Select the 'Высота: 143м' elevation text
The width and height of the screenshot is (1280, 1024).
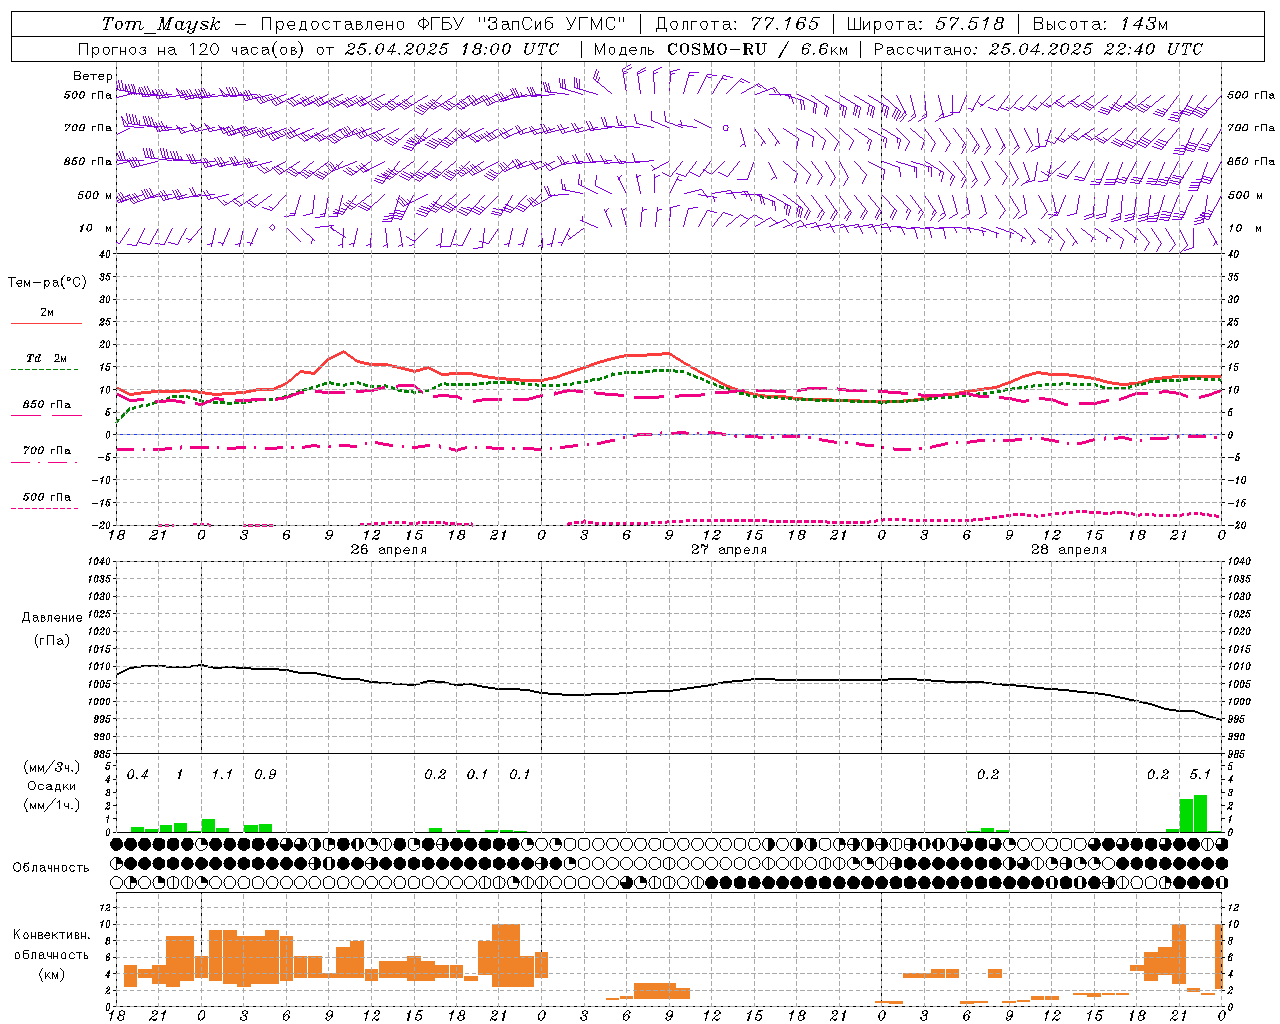click(1100, 24)
